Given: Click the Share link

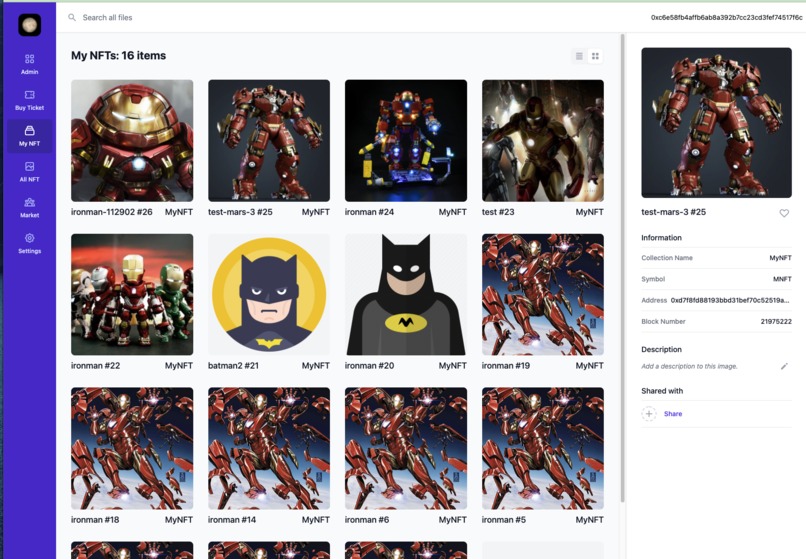Looking at the screenshot, I should coord(673,413).
